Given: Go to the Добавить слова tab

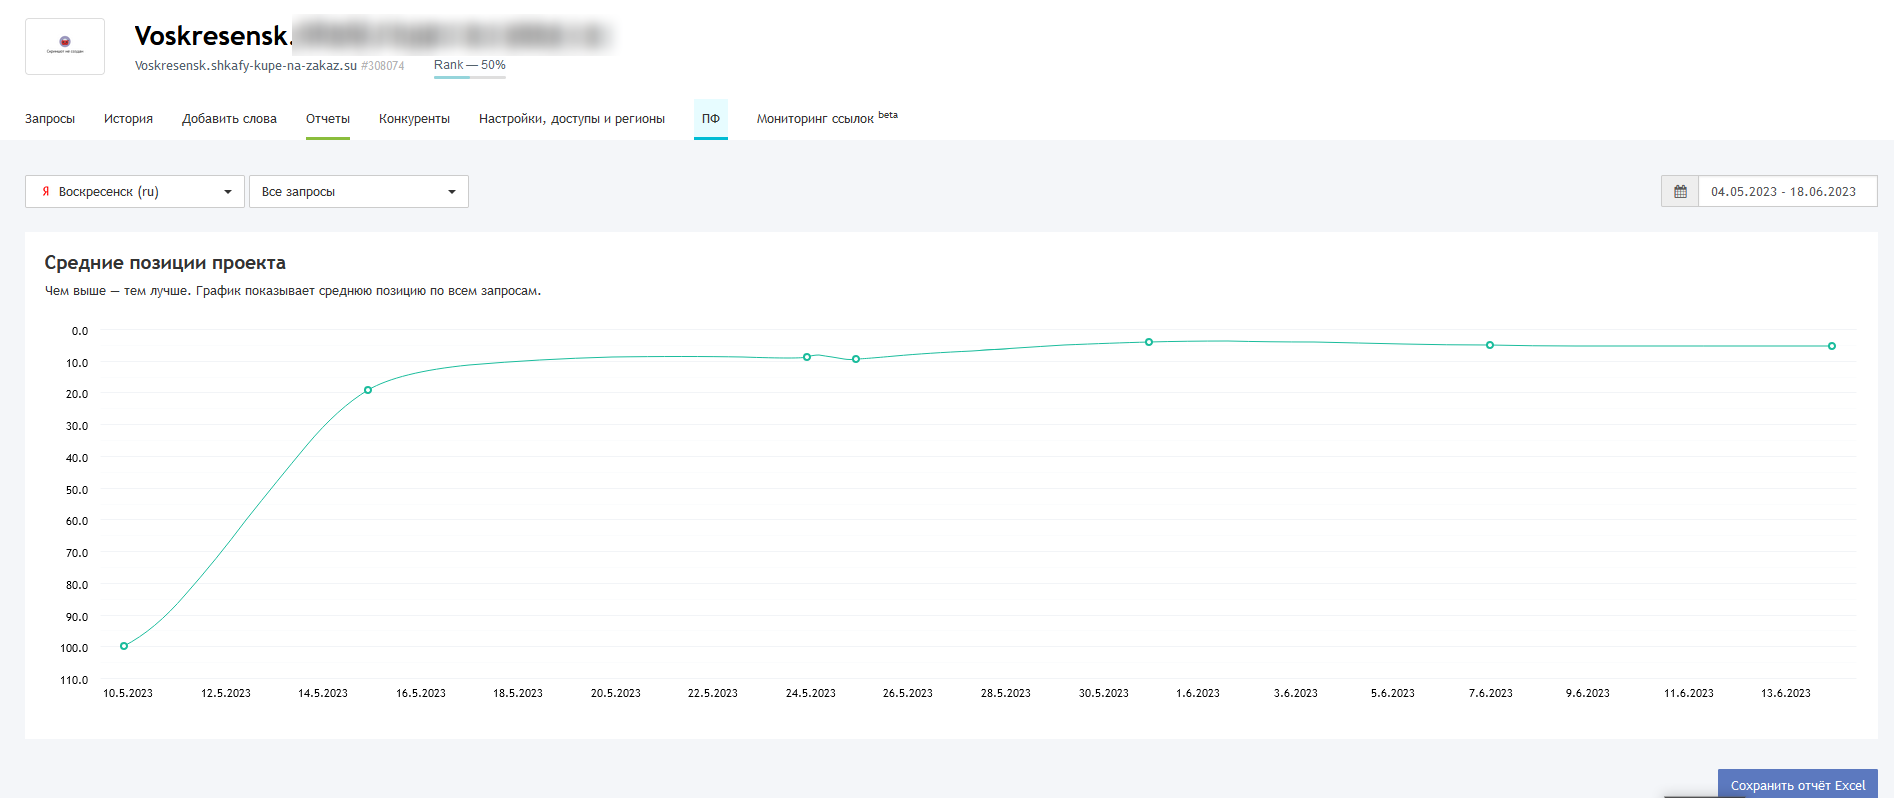Looking at the screenshot, I should click(x=229, y=119).
